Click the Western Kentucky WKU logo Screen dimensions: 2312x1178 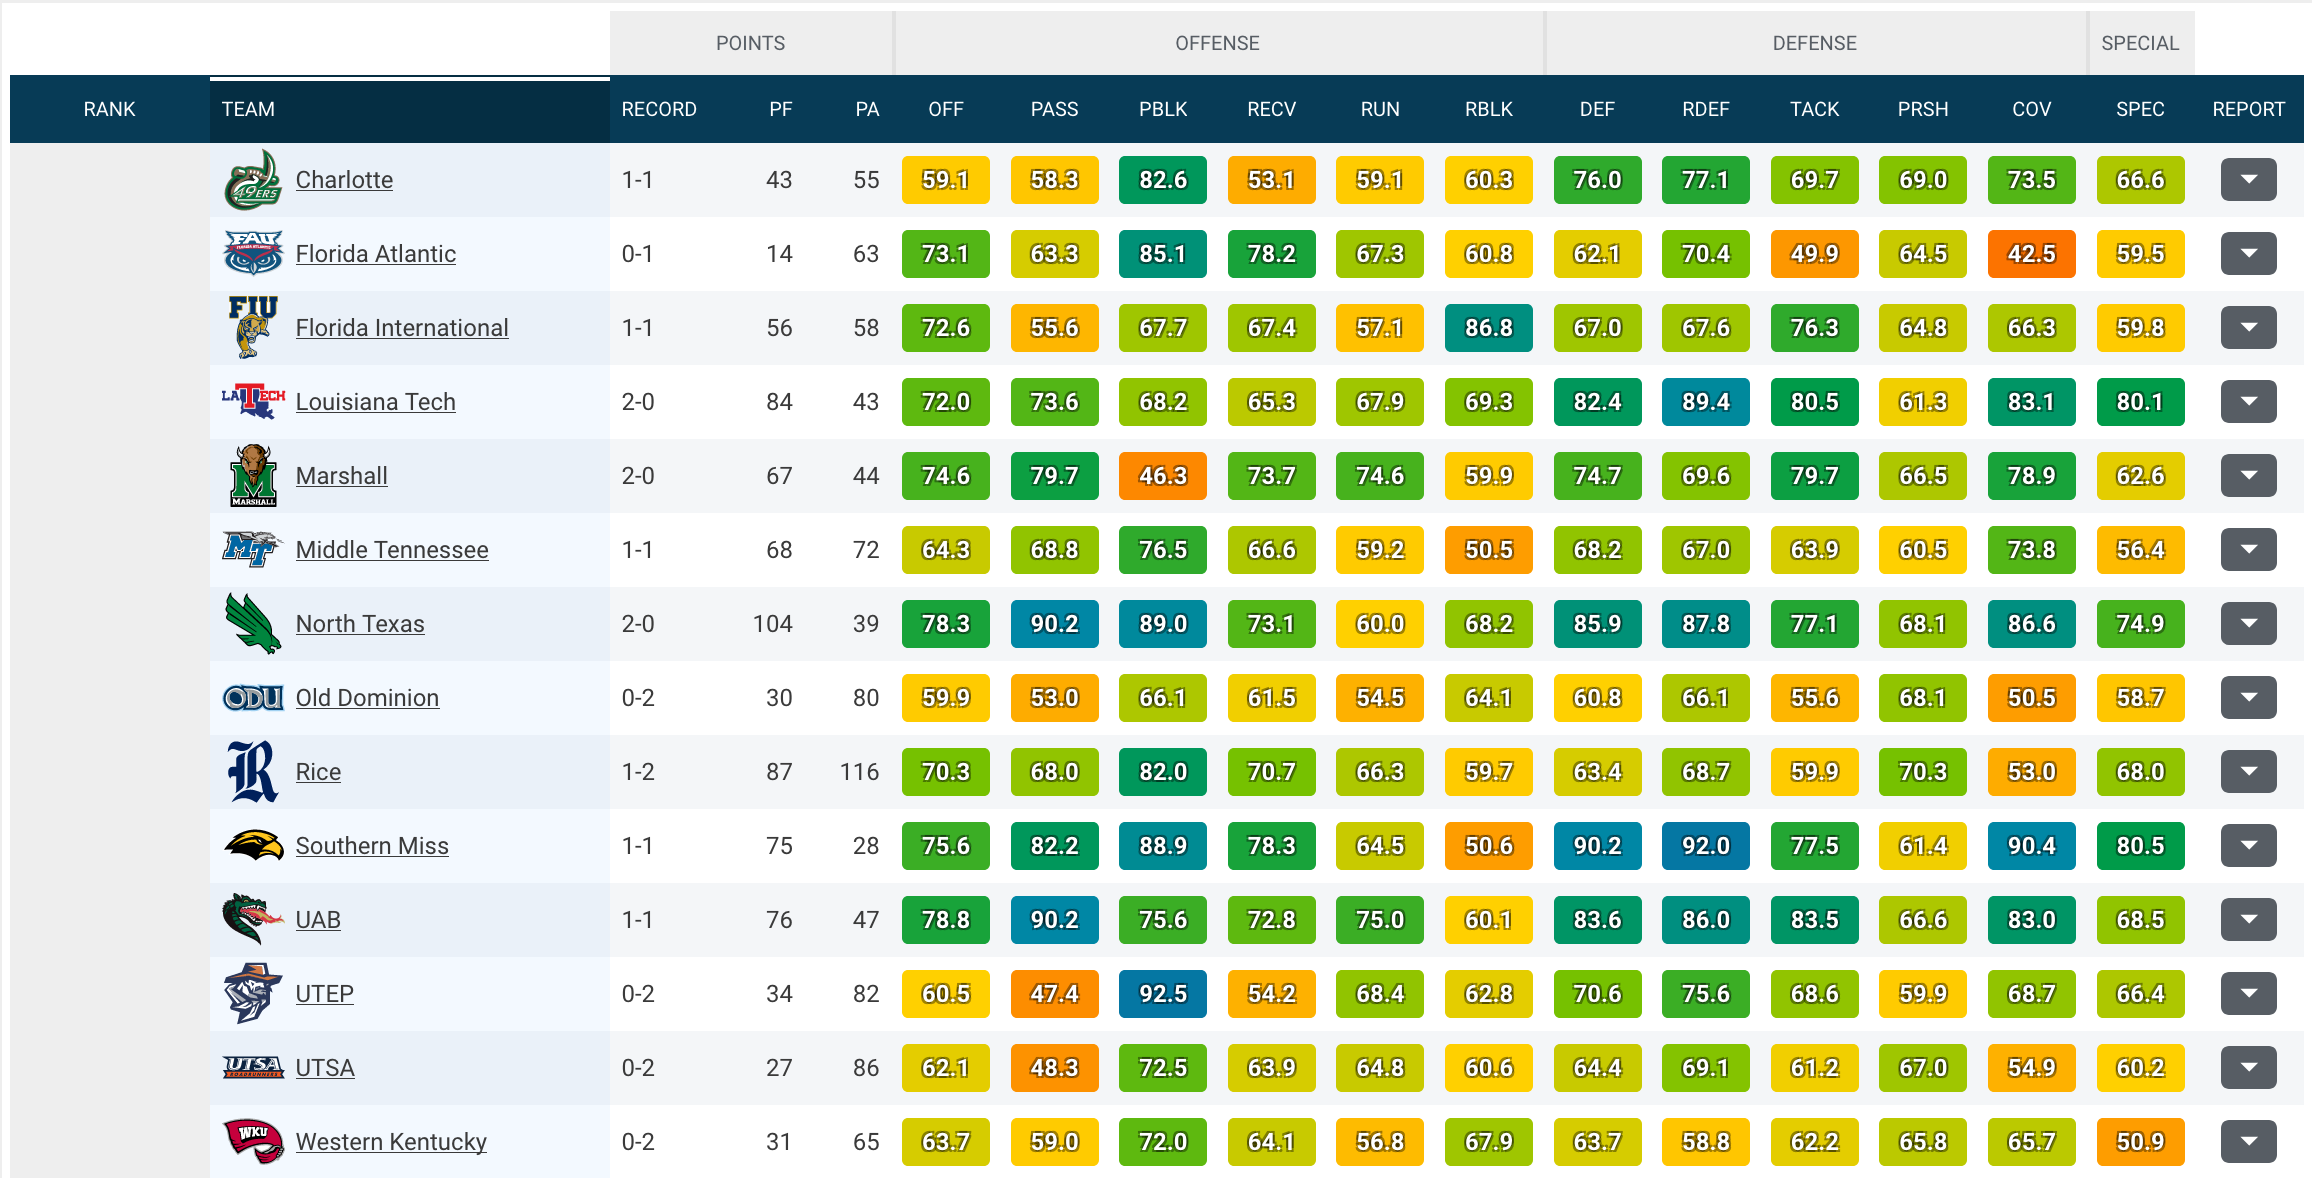253,1142
